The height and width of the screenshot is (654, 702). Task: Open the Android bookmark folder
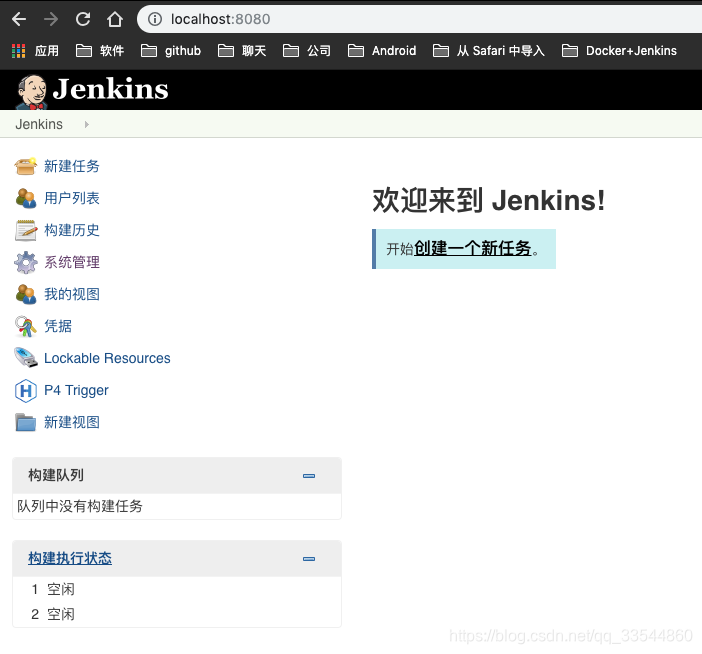(x=382, y=51)
